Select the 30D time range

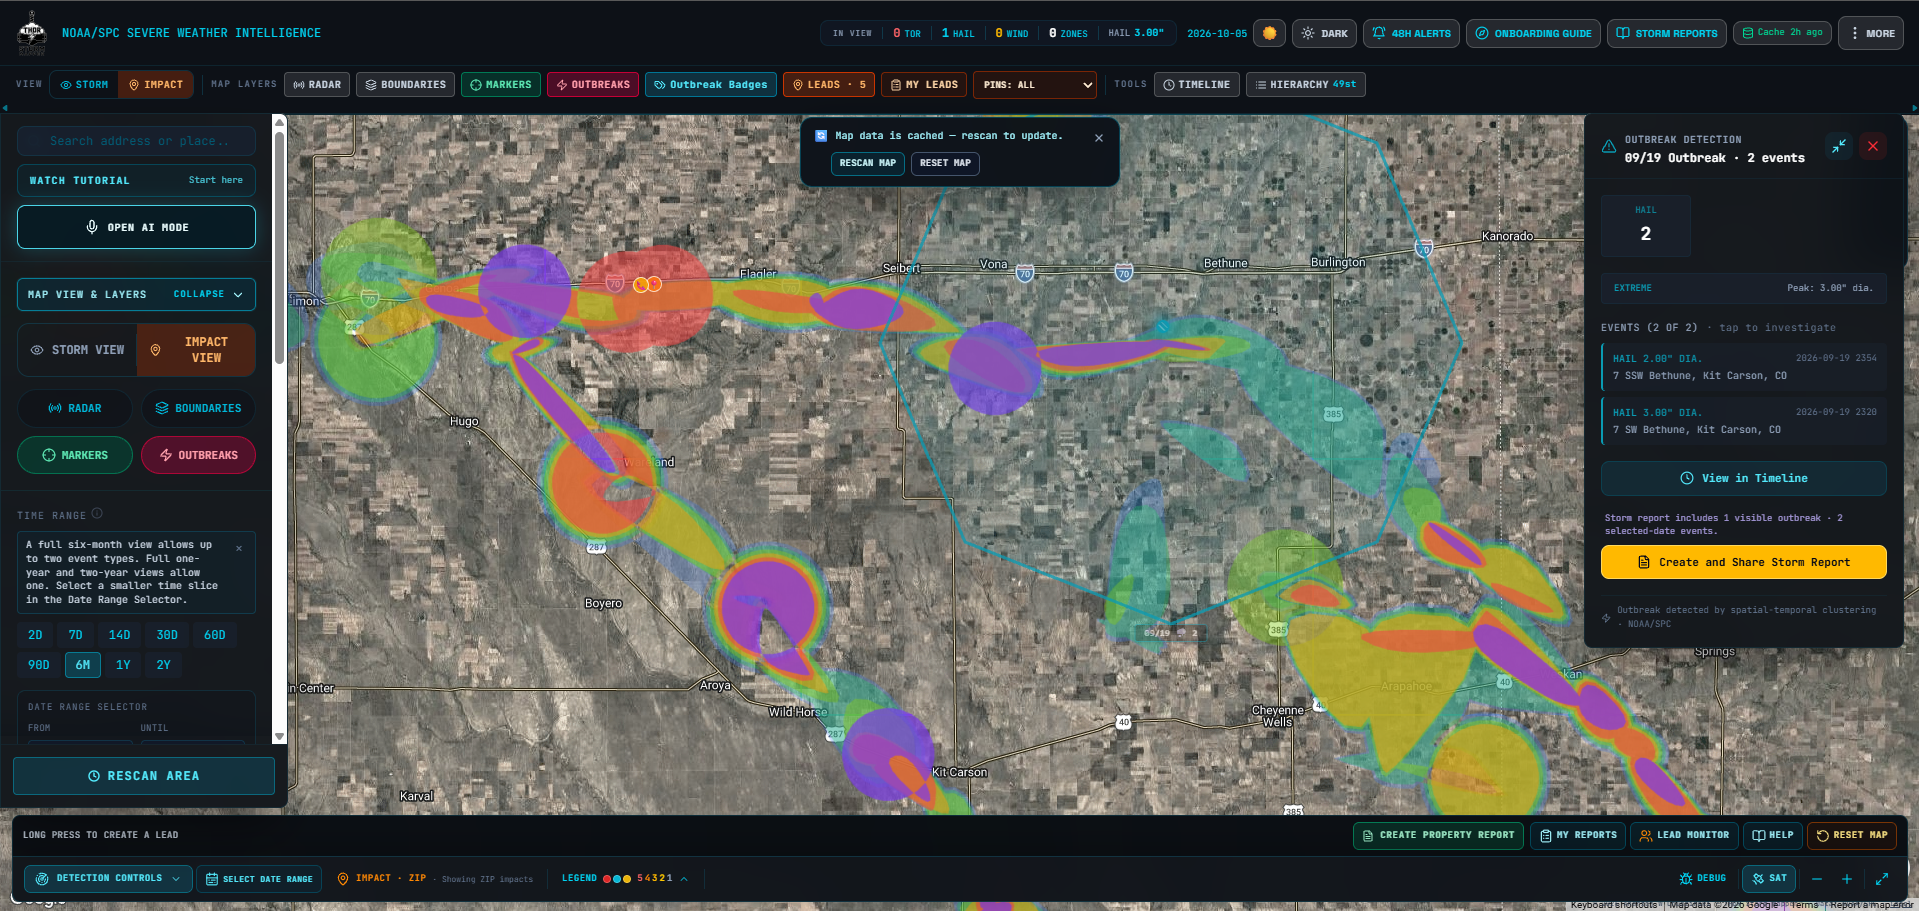(x=167, y=635)
